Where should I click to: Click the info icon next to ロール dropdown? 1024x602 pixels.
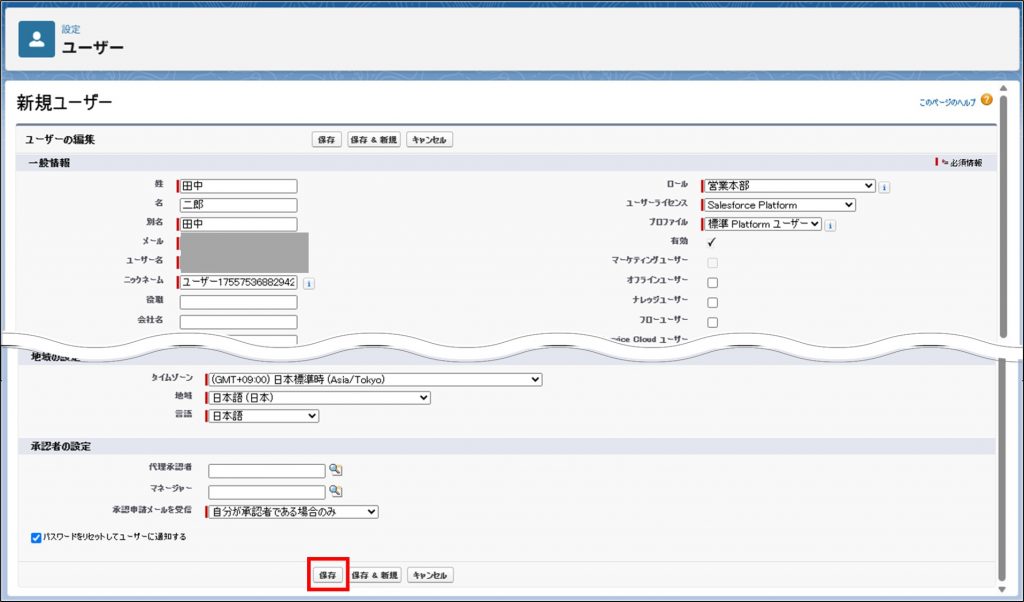(885, 187)
